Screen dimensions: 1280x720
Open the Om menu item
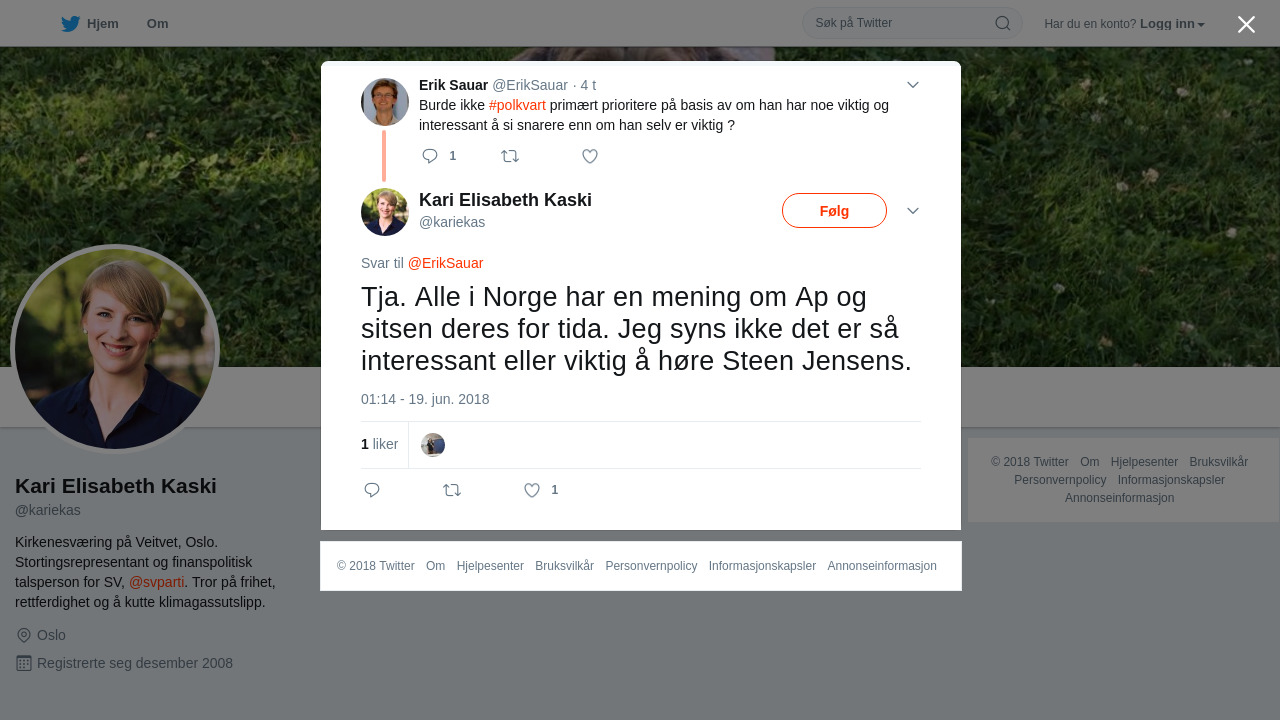[157, 23]
